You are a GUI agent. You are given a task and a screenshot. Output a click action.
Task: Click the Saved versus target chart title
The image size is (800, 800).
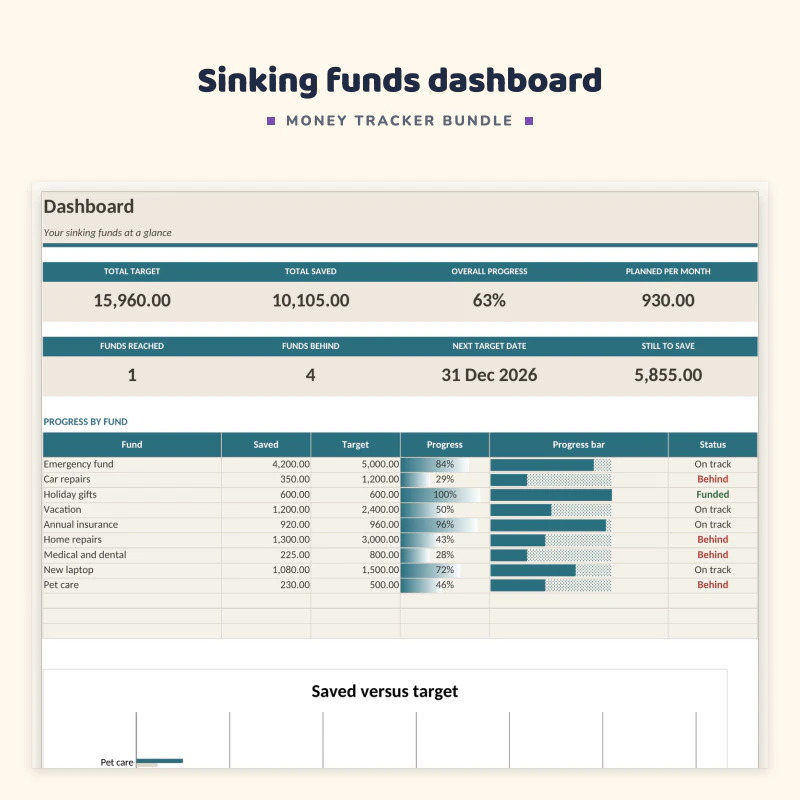(x=385, y=691)
